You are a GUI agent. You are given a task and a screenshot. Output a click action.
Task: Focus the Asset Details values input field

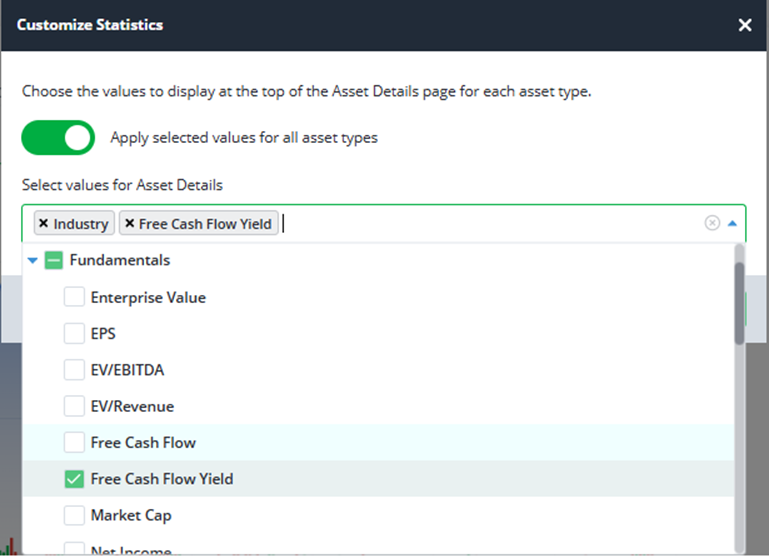(490, 224)
